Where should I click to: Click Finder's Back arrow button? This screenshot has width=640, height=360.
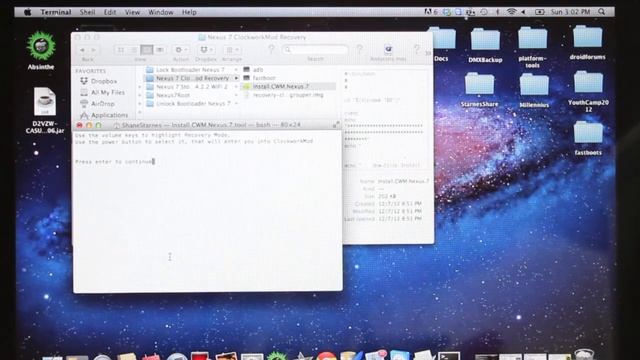tap(82, 50)
